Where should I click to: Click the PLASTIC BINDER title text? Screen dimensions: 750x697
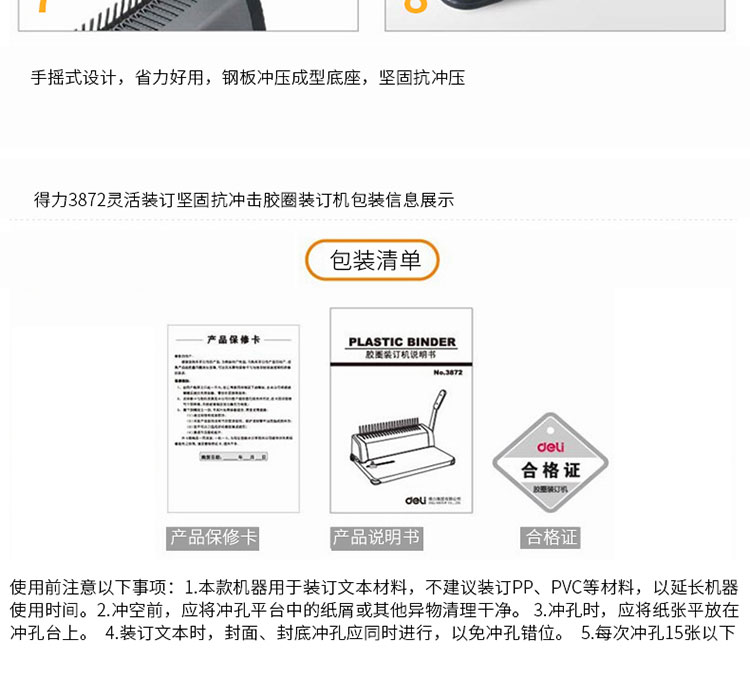(x=402, y=342)
